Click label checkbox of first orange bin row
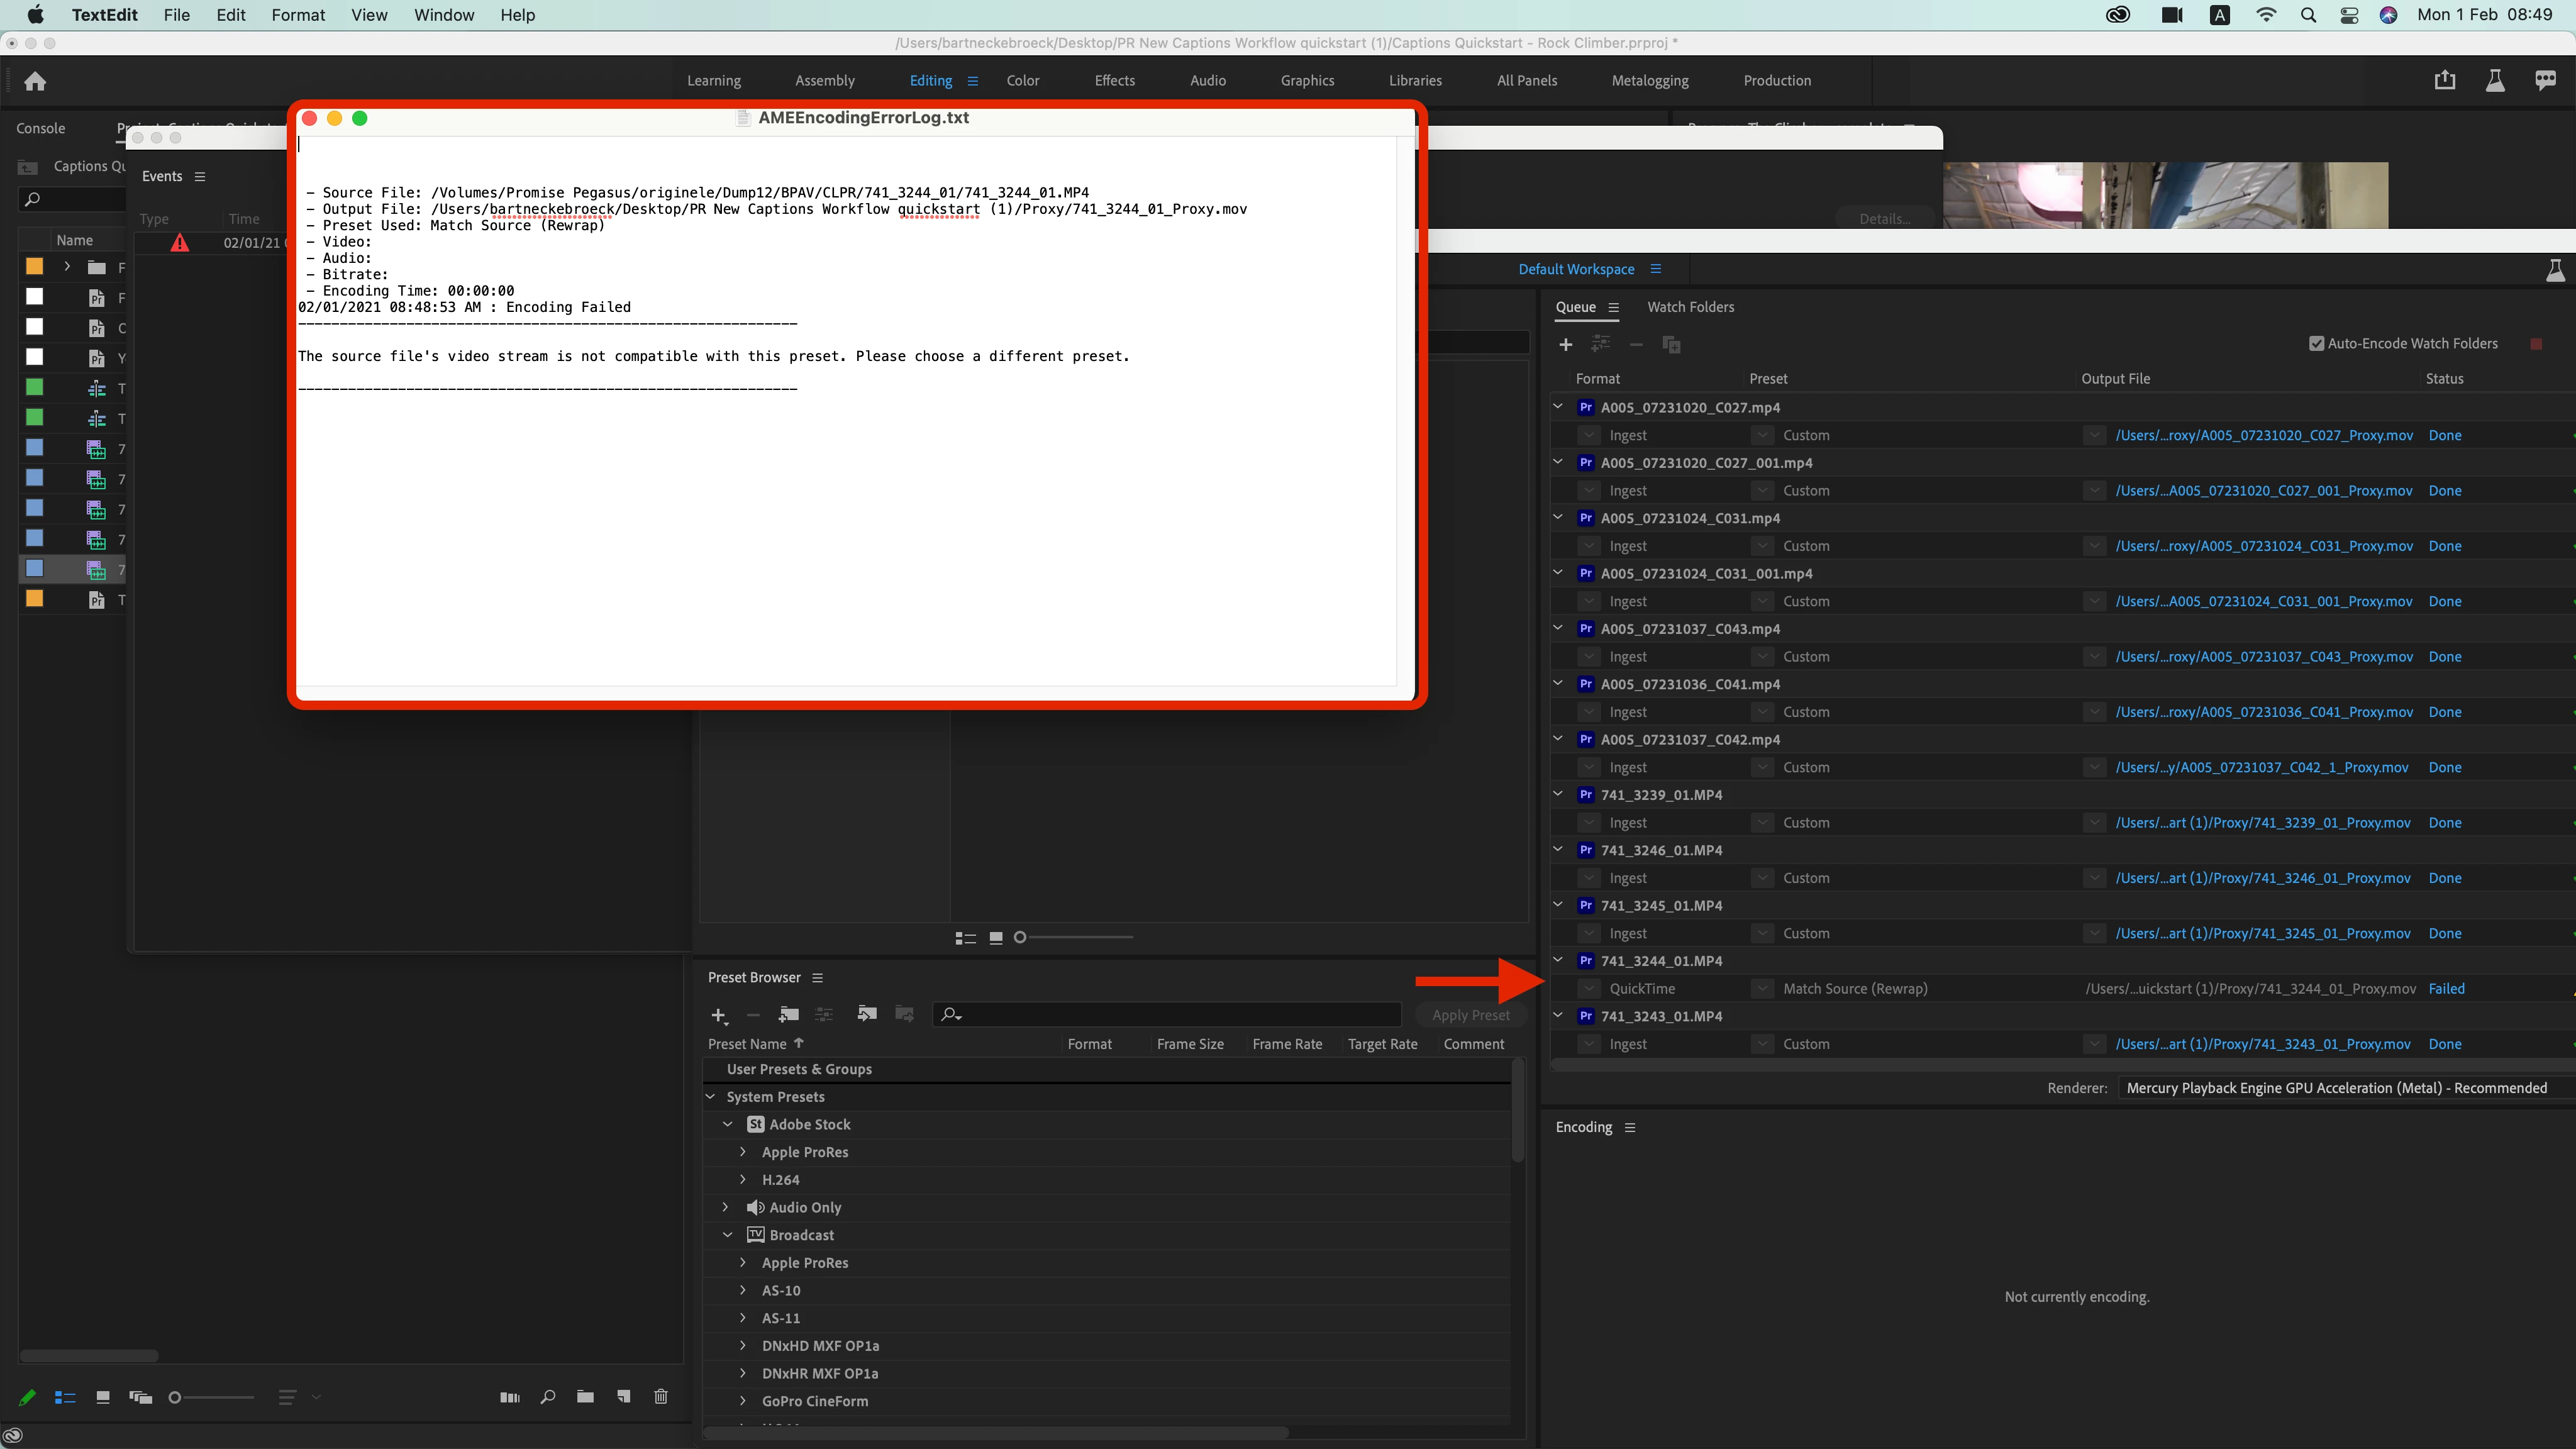2576x1449 pixels. (x=34, y=266)
